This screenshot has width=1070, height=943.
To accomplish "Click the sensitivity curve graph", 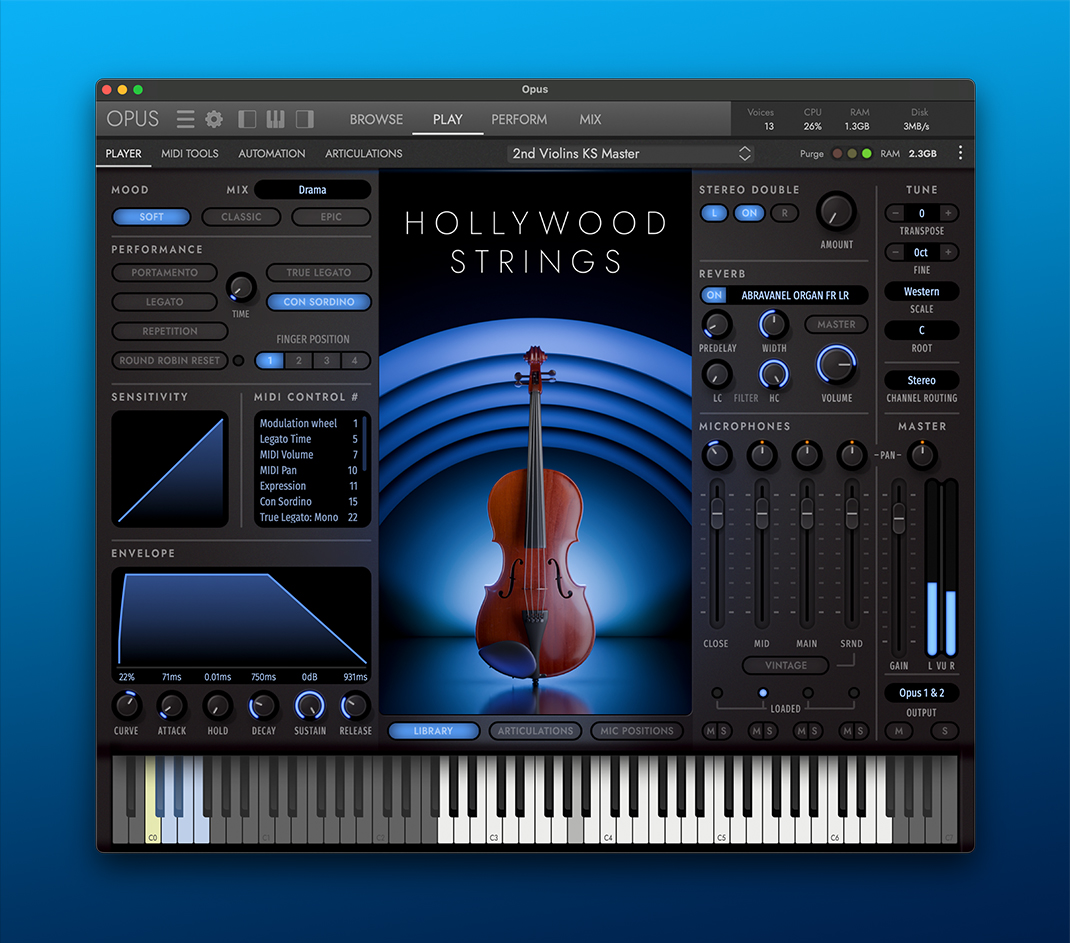I will (170, 469).
